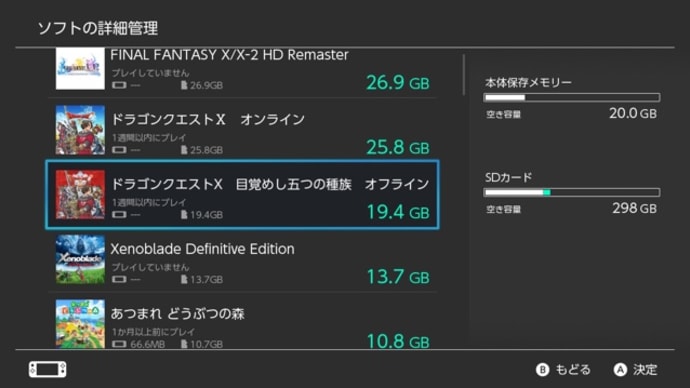Click the もどる back button
This screenshot has width=690, height=388.
pos(563,370)
